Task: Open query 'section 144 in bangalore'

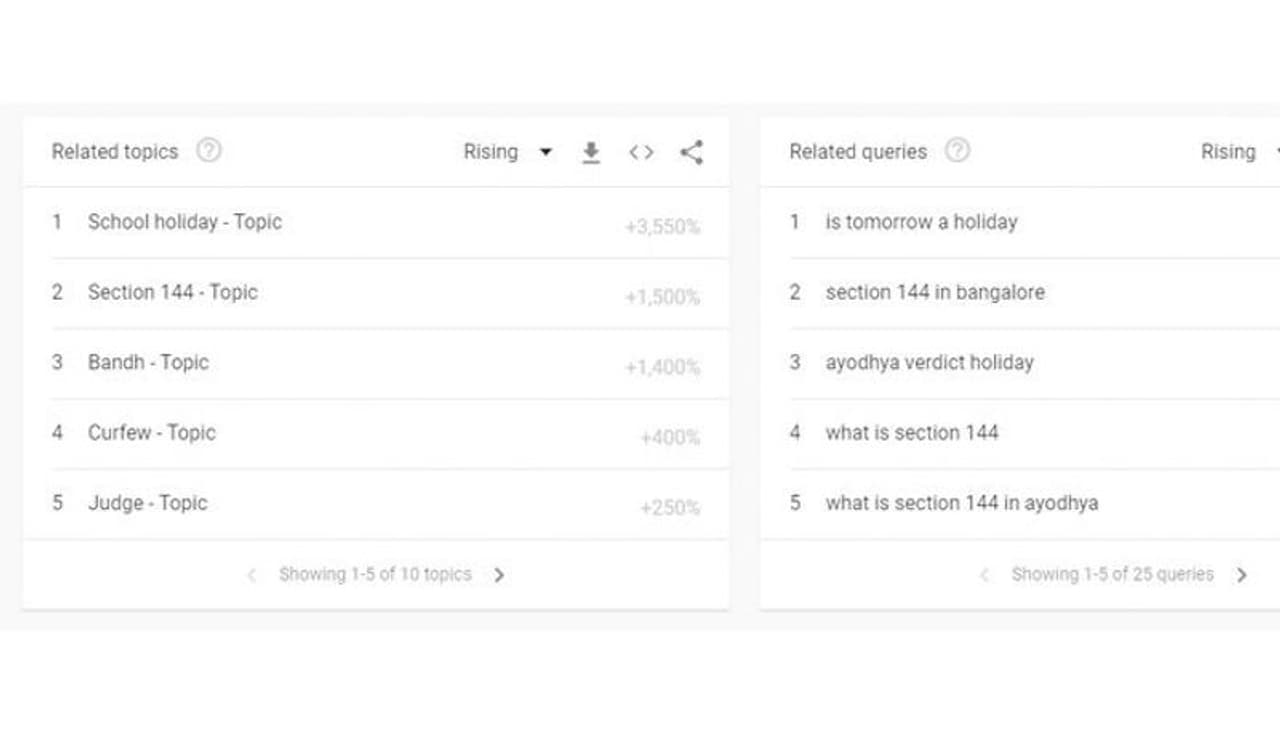Action: pos(935,292)
